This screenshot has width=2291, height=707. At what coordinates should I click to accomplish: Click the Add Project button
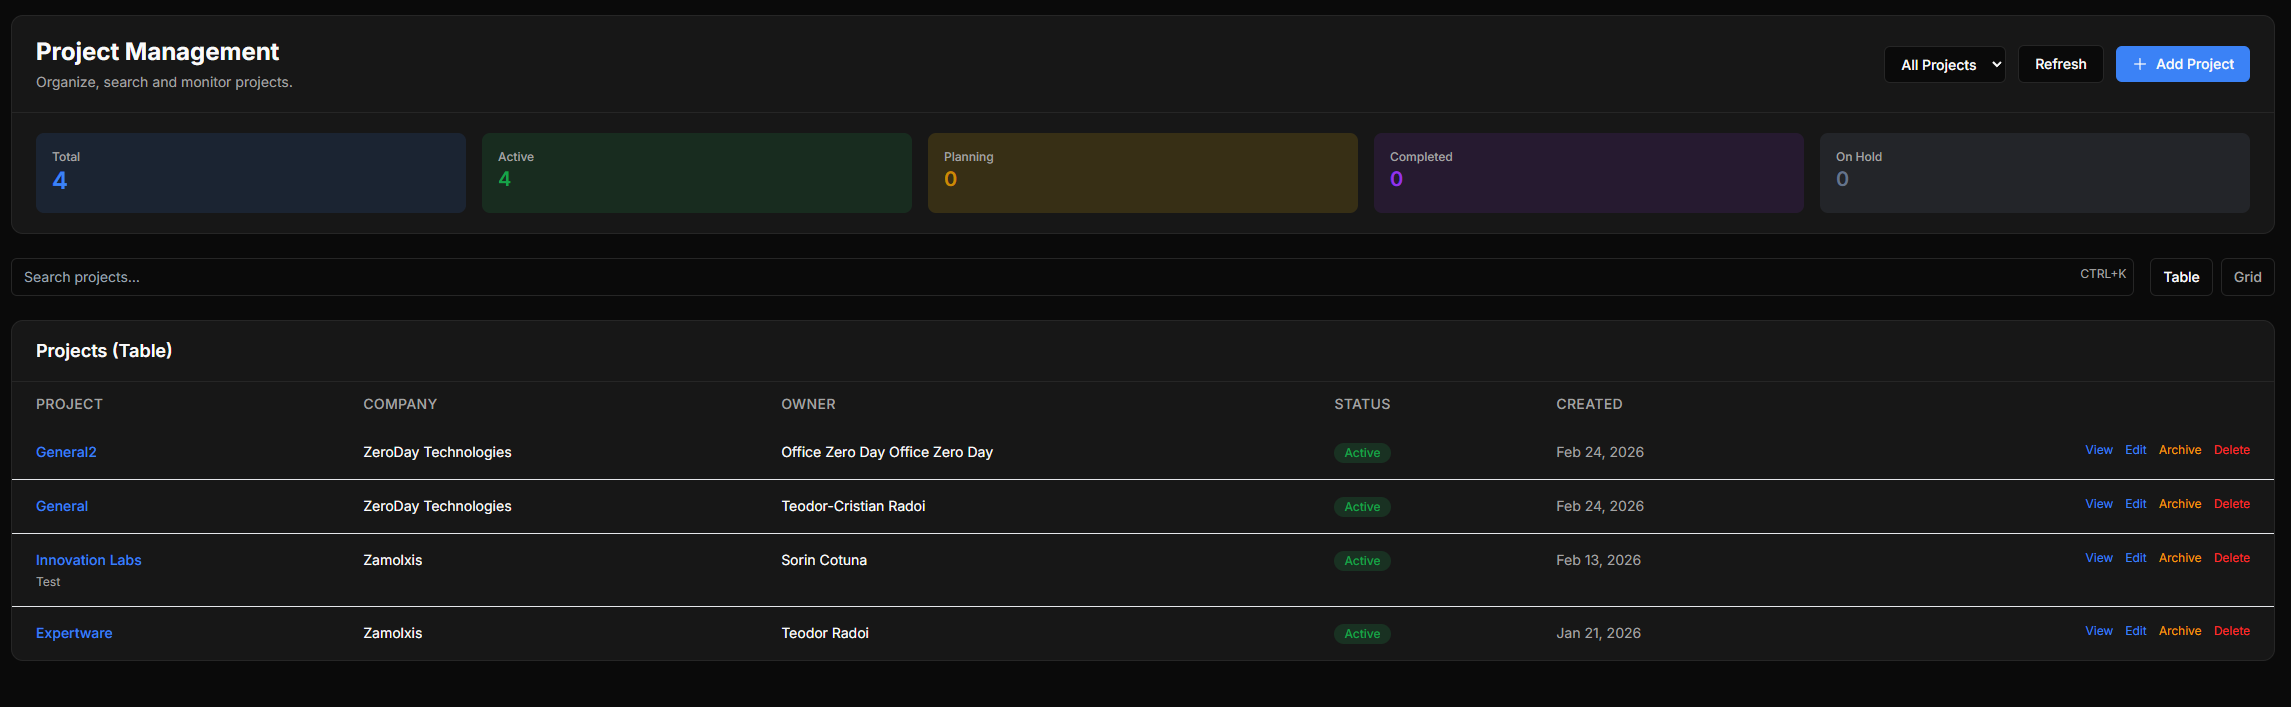(2182, 64)
